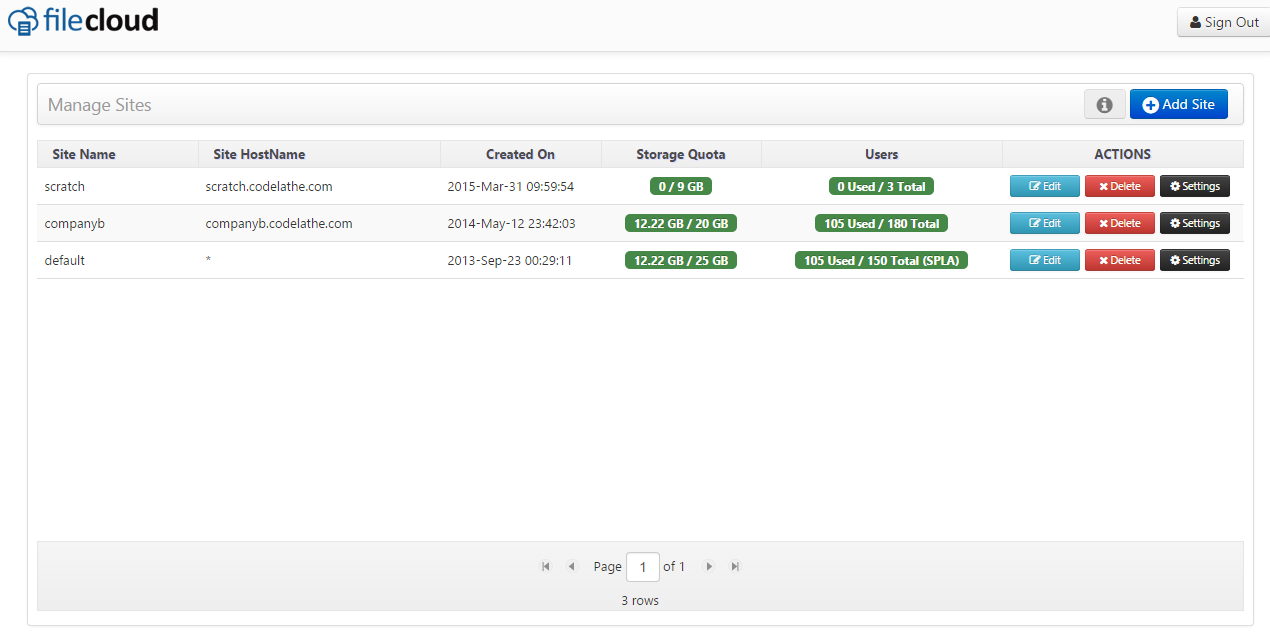The image size is (1270, 635).
Task: Click created date '2014-May-12 23:42:03'
Action: click(511, 223)
